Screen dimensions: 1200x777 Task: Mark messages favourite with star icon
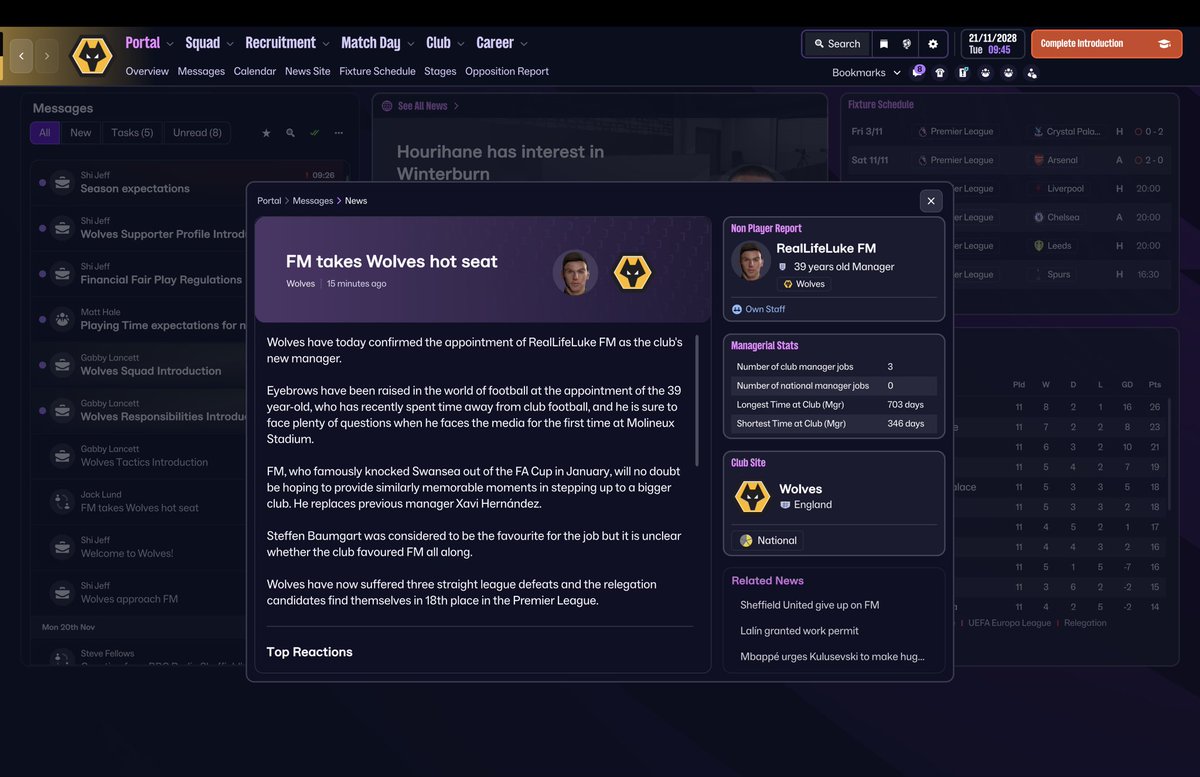pos(266,133)
